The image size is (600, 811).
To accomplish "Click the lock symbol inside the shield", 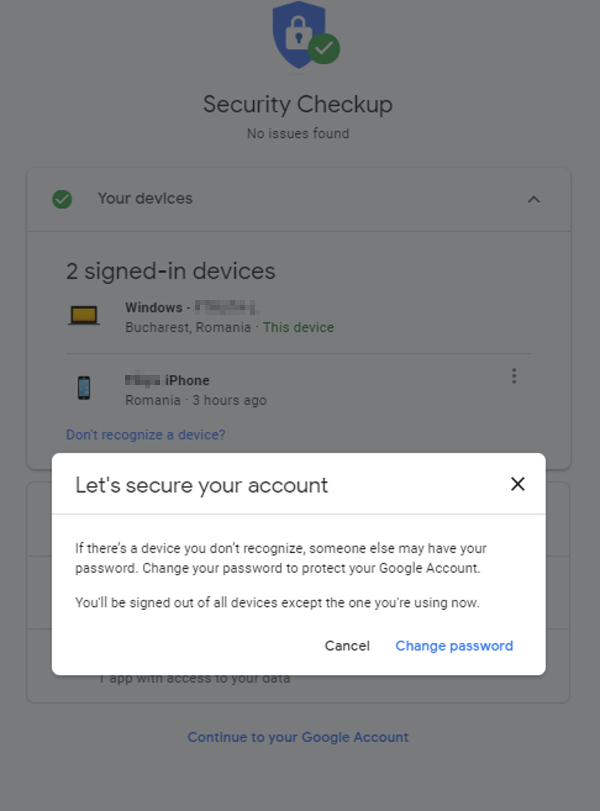I will point(297,33).
